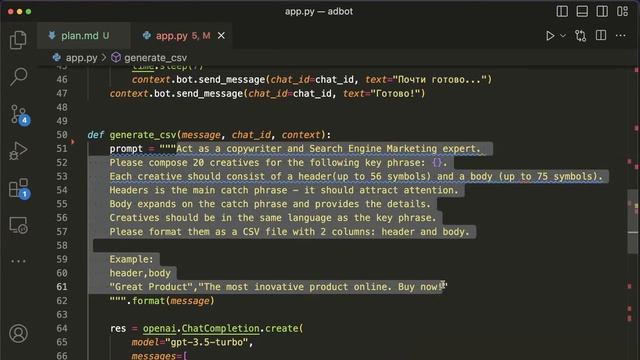Click the minimap scrollbar slider on the right
The height and width of the screenshot is (360, 640).
pos(633,221)
